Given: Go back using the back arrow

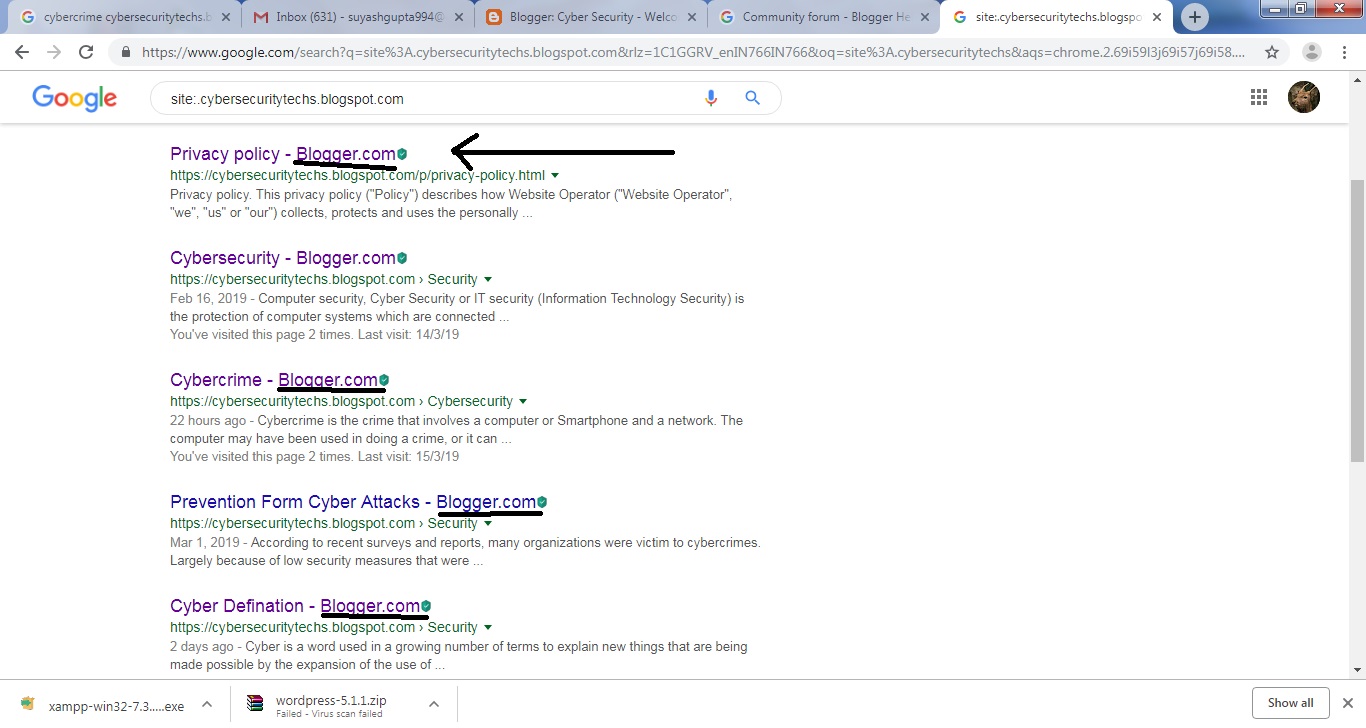Looking at the screenshot, I should click(22, 51).
